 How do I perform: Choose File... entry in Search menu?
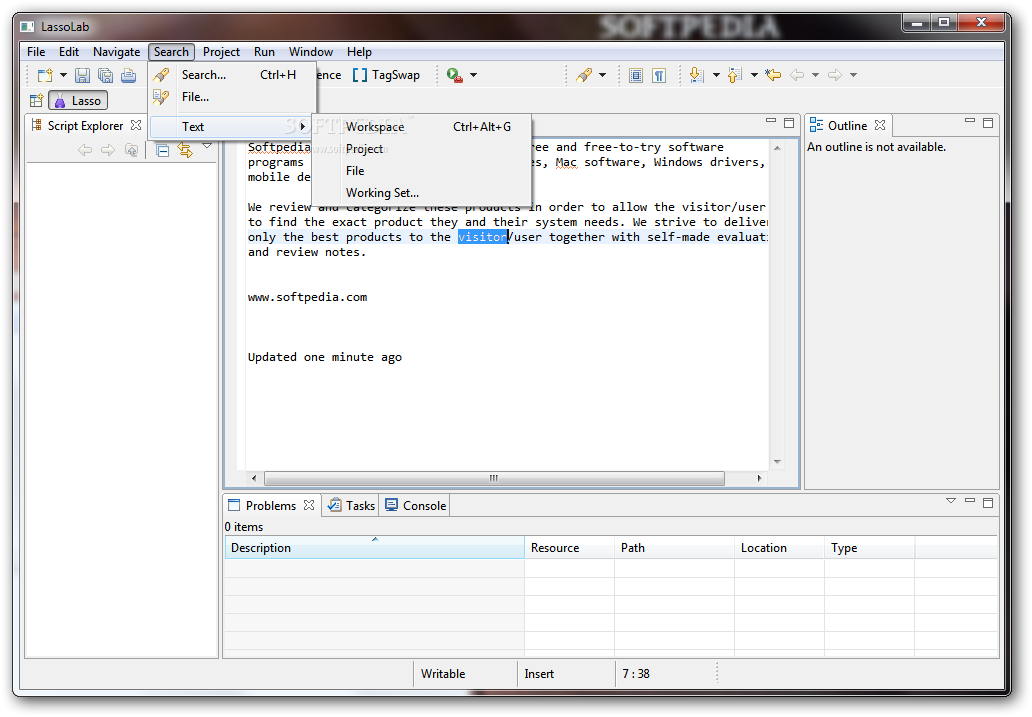pos(233,97)
